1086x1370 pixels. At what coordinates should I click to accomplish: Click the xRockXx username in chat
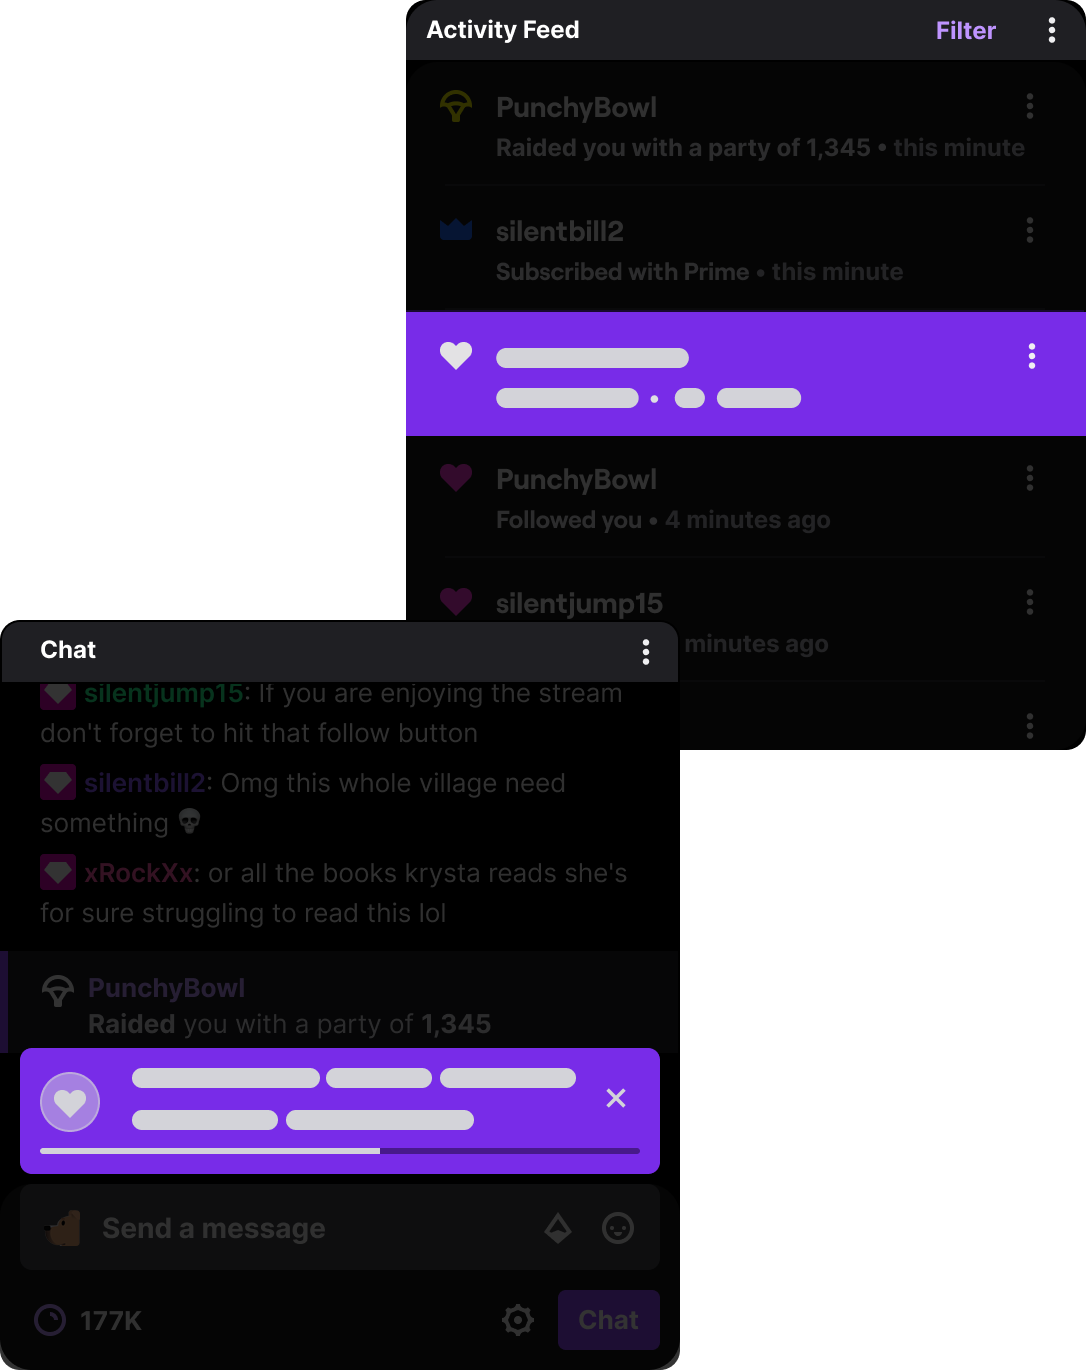pos(138,873)
